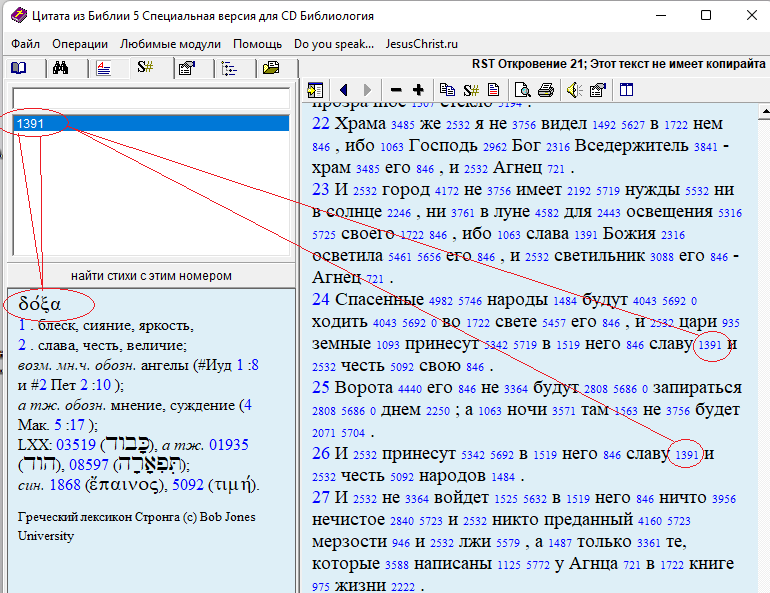Viewport: 770px width, 593px height.
Task: Click the print preview magnifier icon
Action: tap(522, 90)
